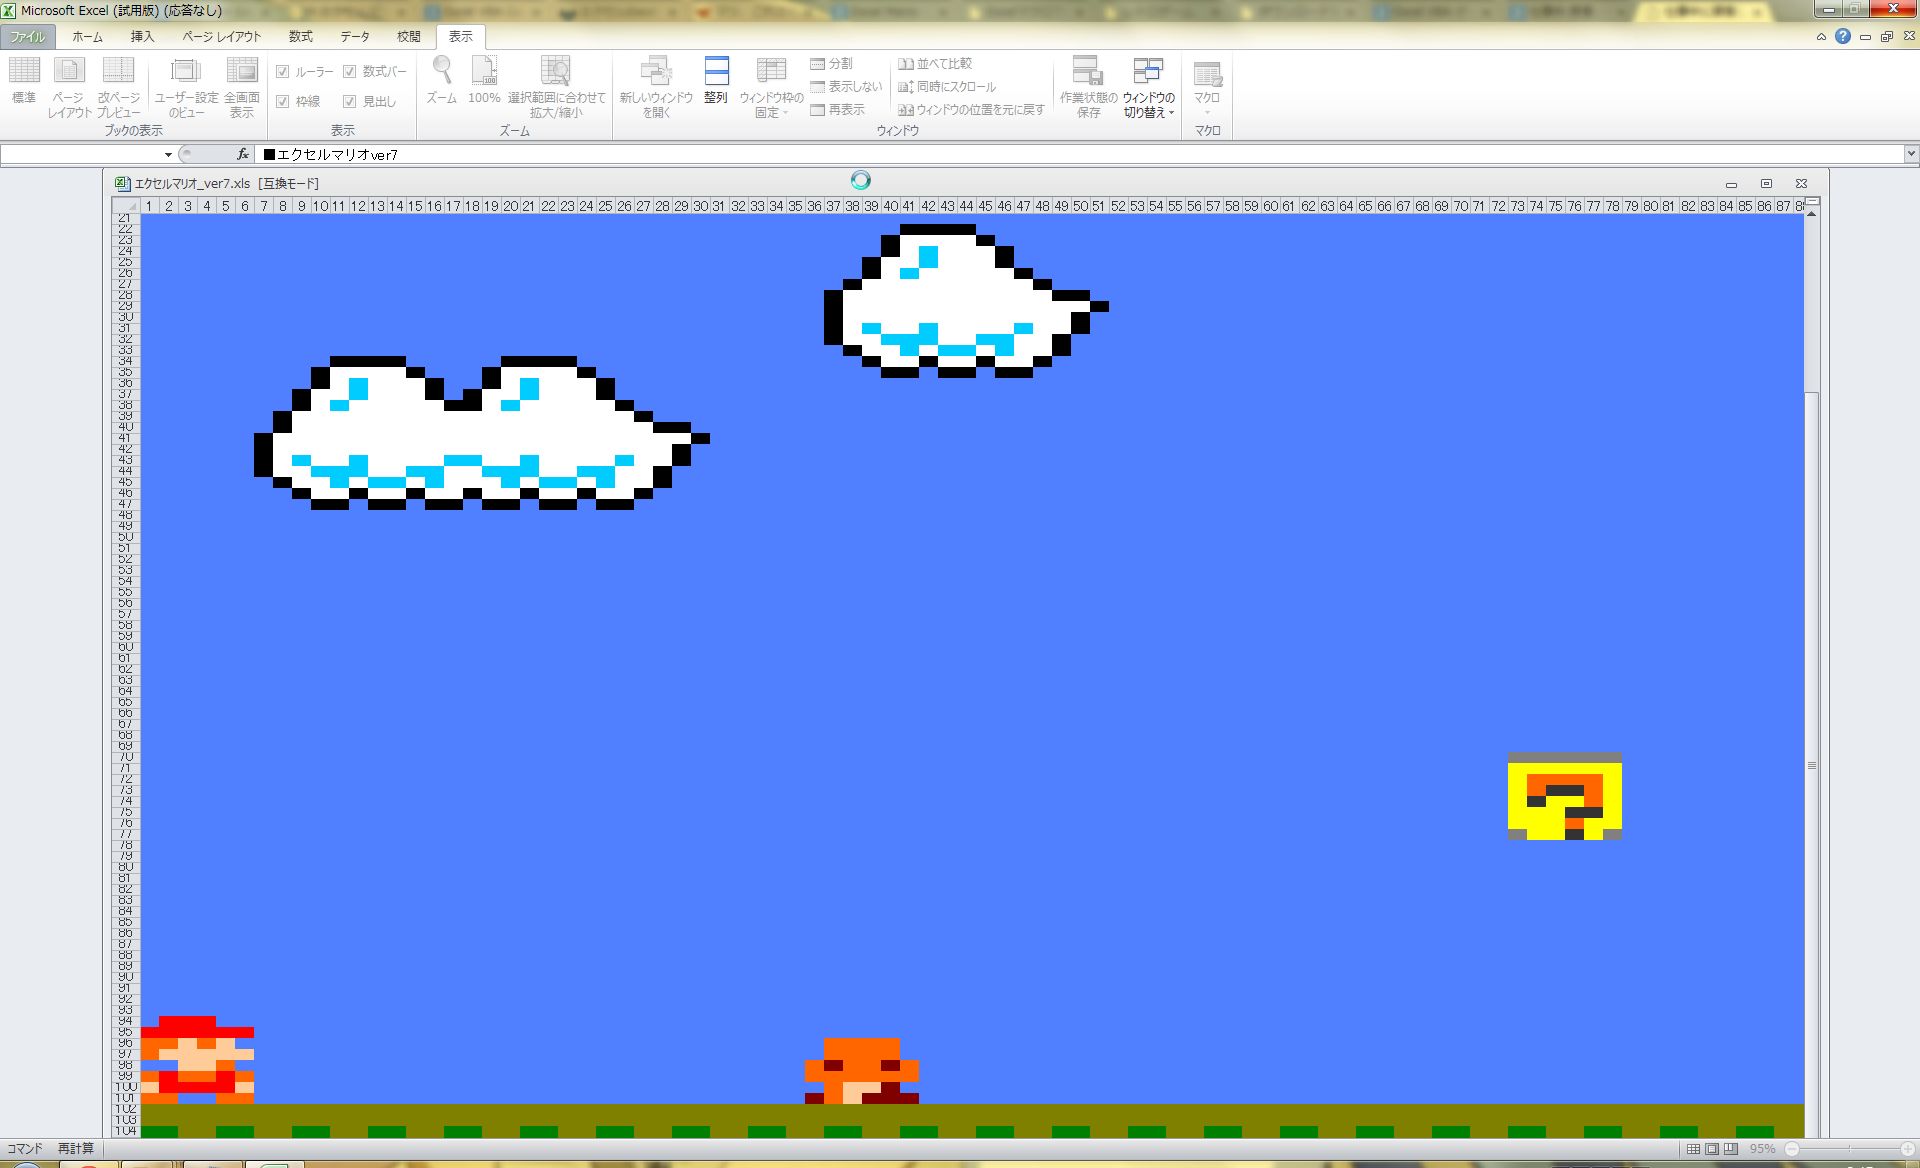This screenshot has width=1920, height=1168.
Task: Switch to ページレイアウト view in ribbon
Action: click(x=68, y=86)
